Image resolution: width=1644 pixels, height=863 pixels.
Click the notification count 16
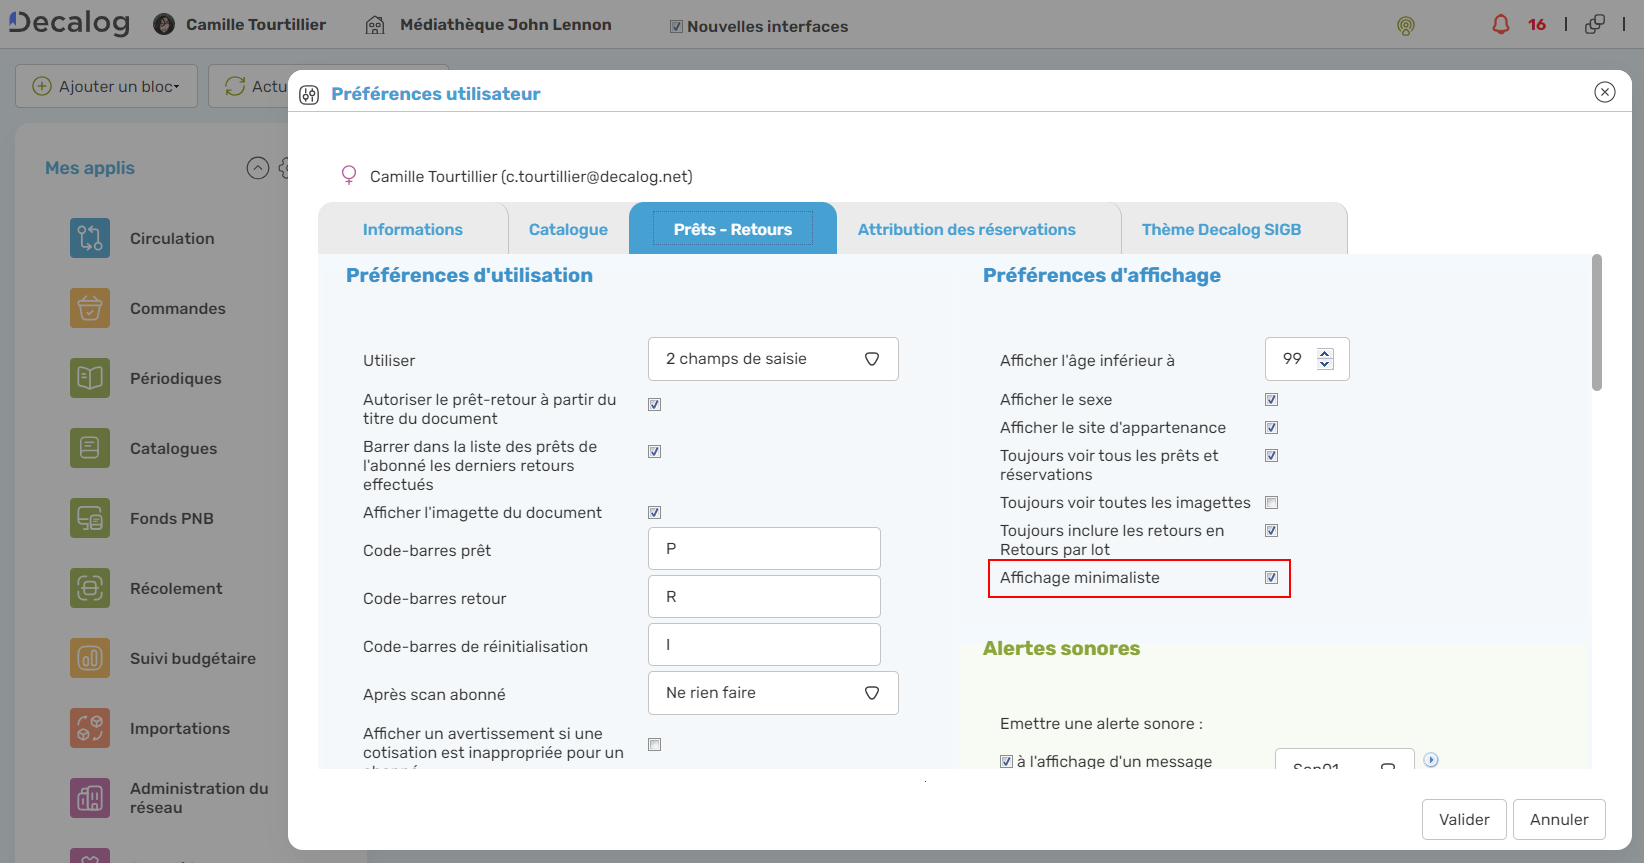1537,25
